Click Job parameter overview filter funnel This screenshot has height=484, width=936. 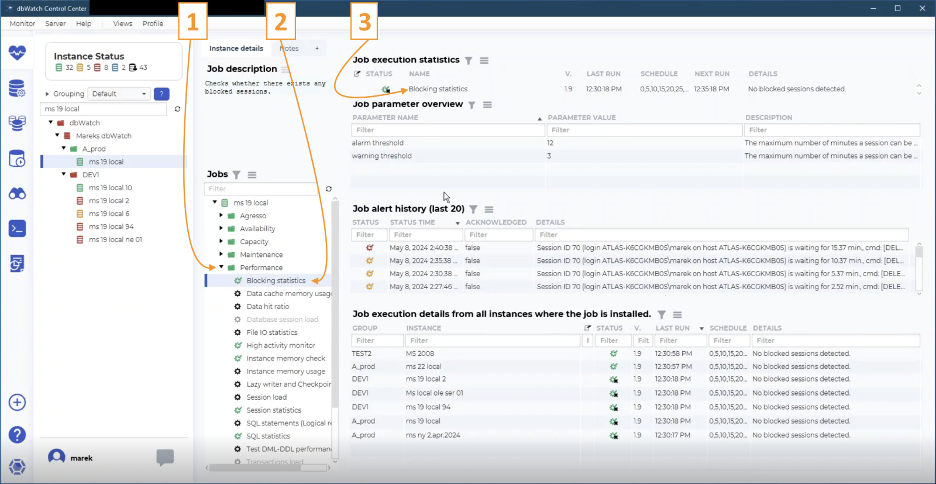click(472, 104)
